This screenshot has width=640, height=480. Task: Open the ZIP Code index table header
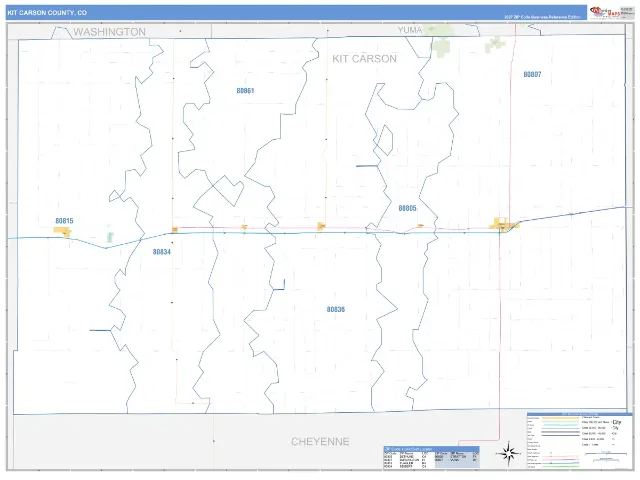coord(431,449)
